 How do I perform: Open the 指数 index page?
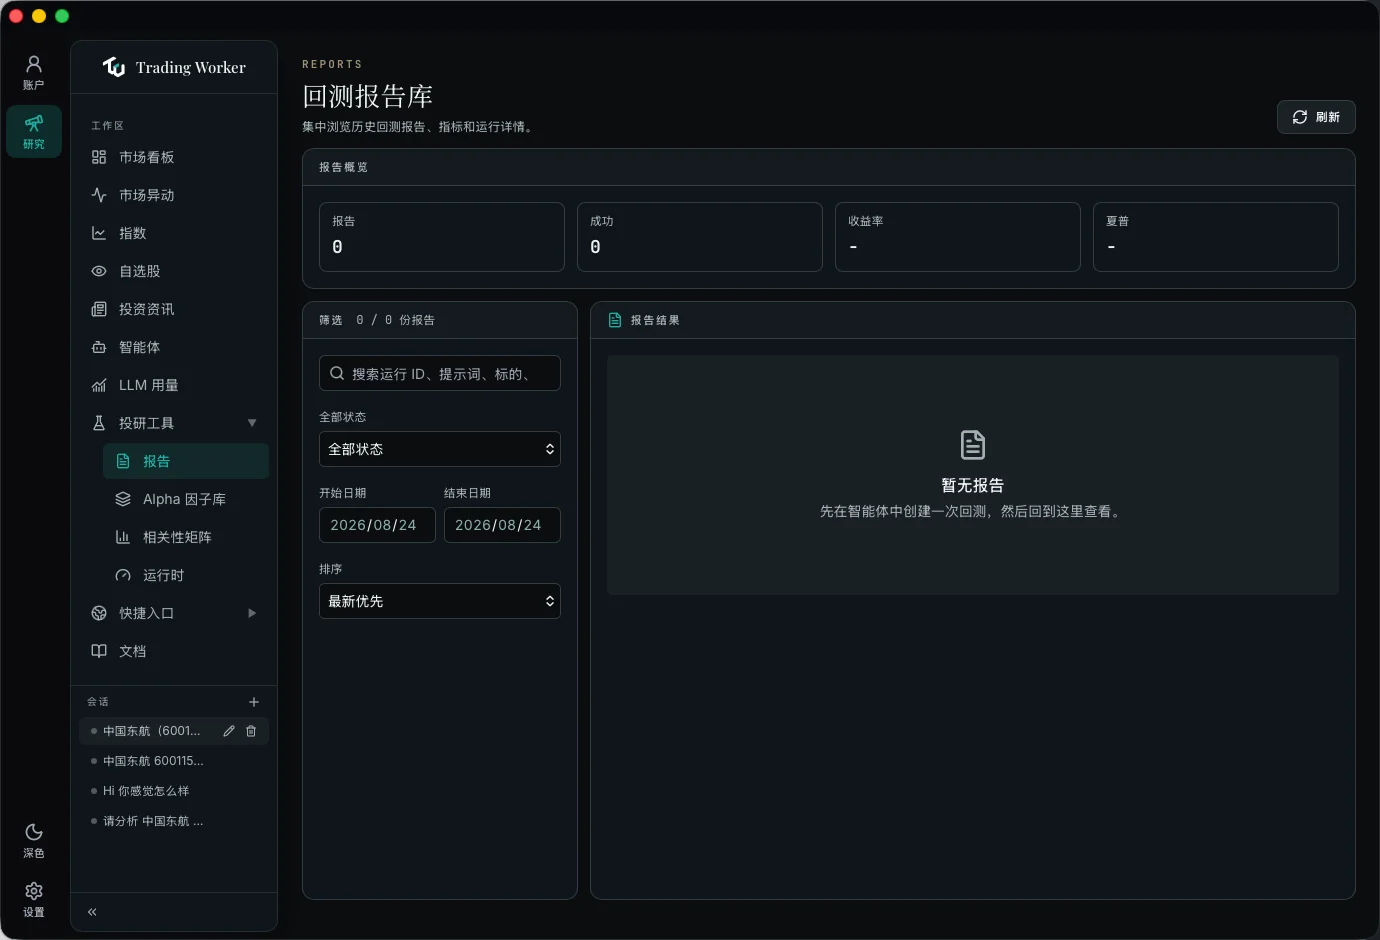(x=174, y=233)
